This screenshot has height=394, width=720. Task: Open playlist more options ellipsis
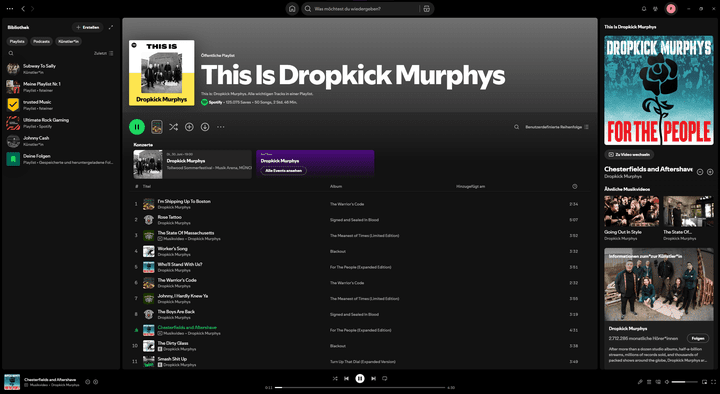[221, 127]
